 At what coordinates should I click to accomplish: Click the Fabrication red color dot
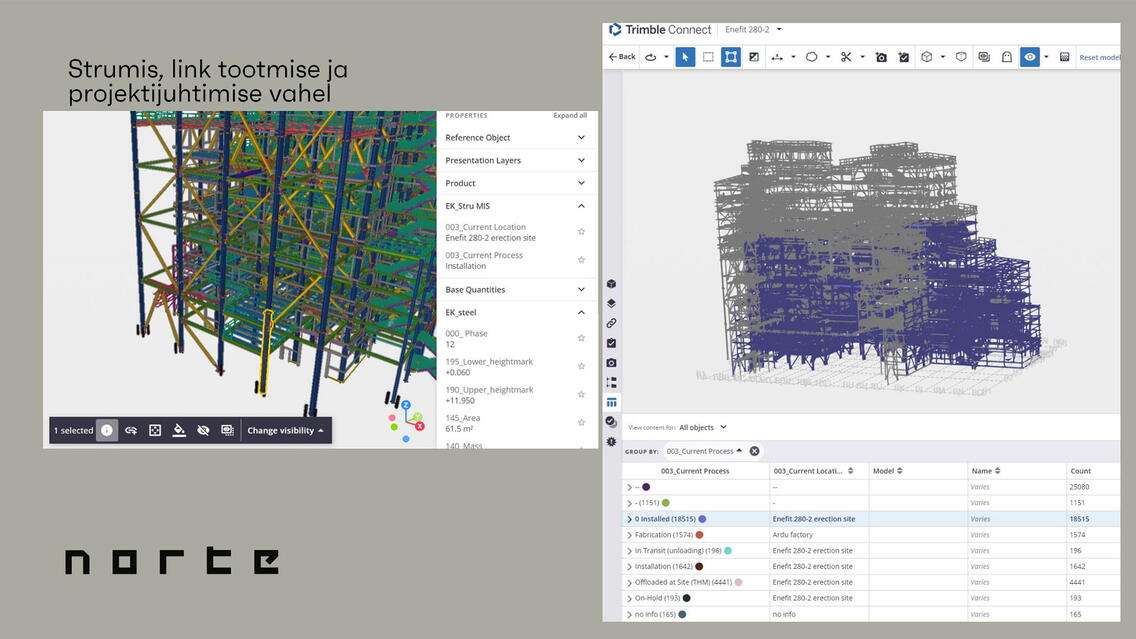coord(699,535)
